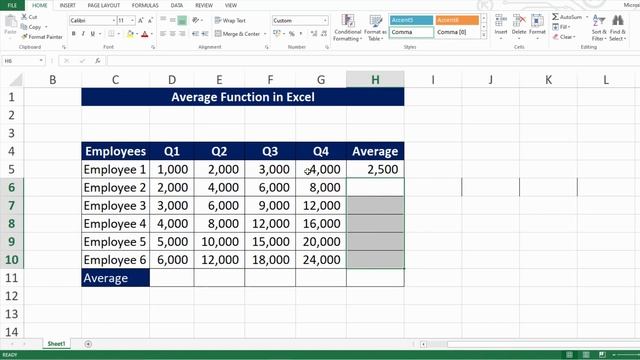Apply the red font color A
Viewport: 640px width, 360px height.
[144, 34]
